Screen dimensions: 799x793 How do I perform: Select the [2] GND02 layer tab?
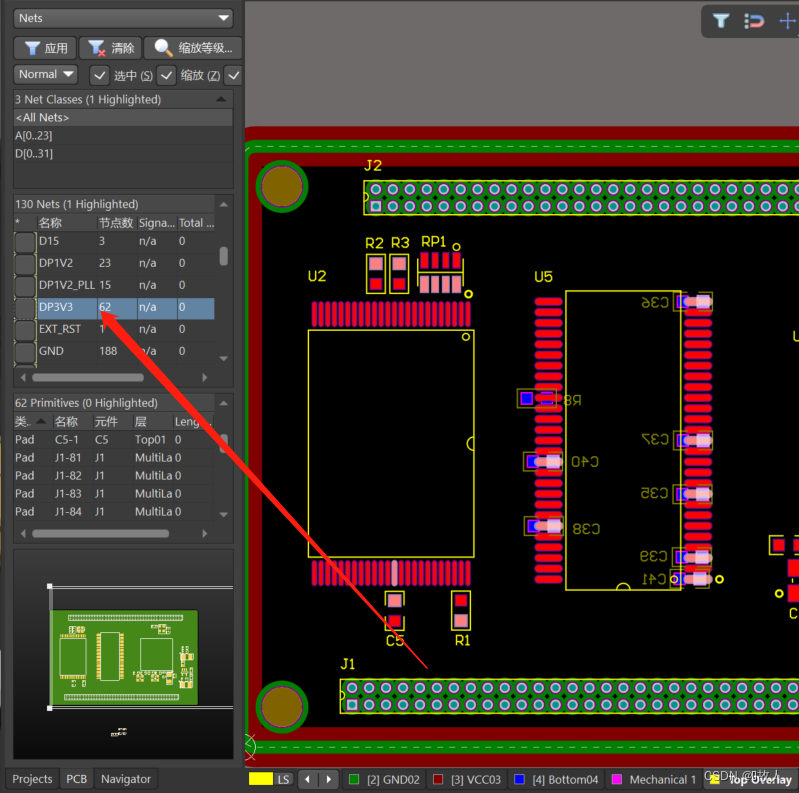click(x=385, y=779)
